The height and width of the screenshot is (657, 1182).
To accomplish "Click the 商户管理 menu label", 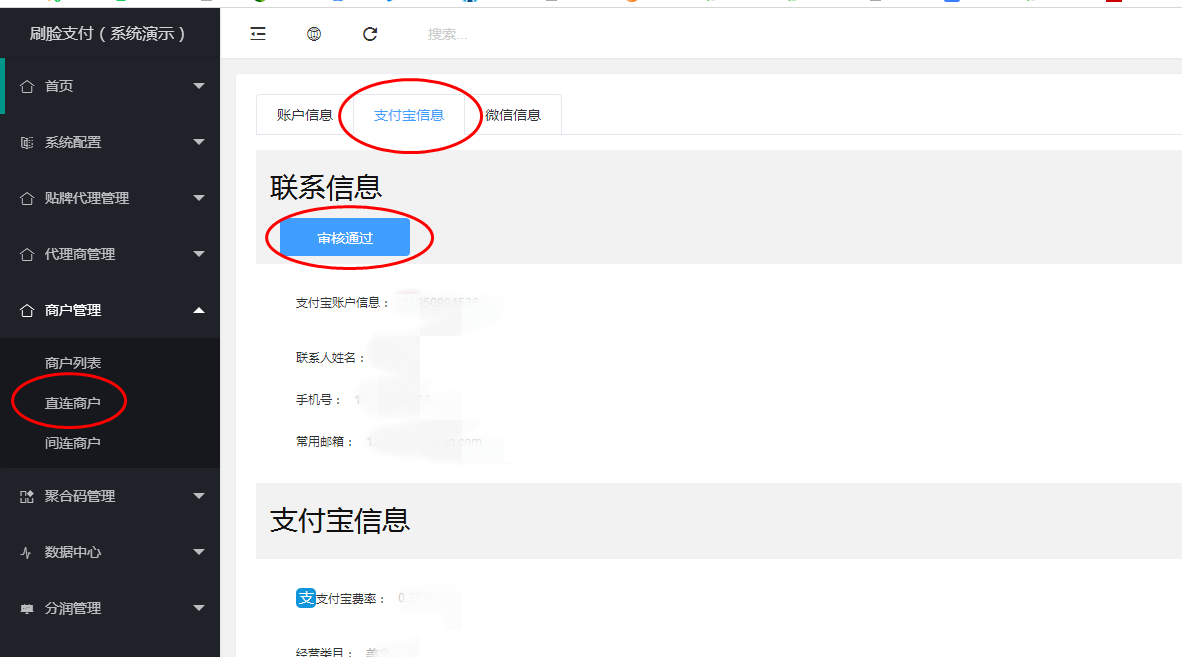I will [72, 310].
